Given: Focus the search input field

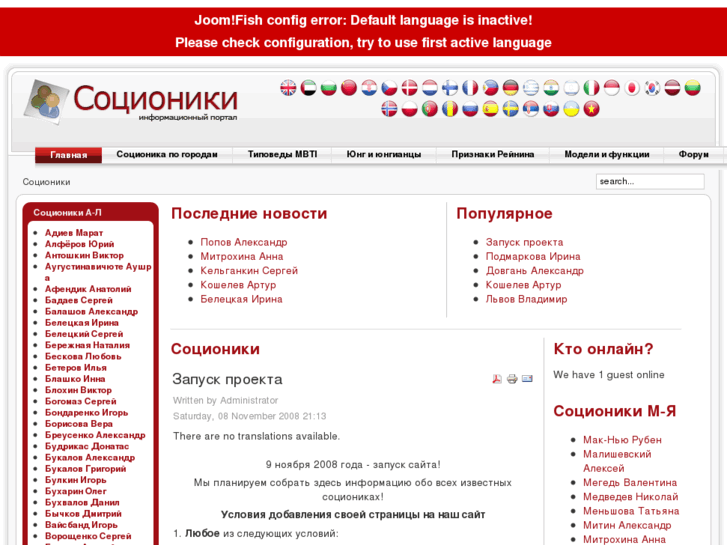Looking at the screenshot, I should 650,181.
